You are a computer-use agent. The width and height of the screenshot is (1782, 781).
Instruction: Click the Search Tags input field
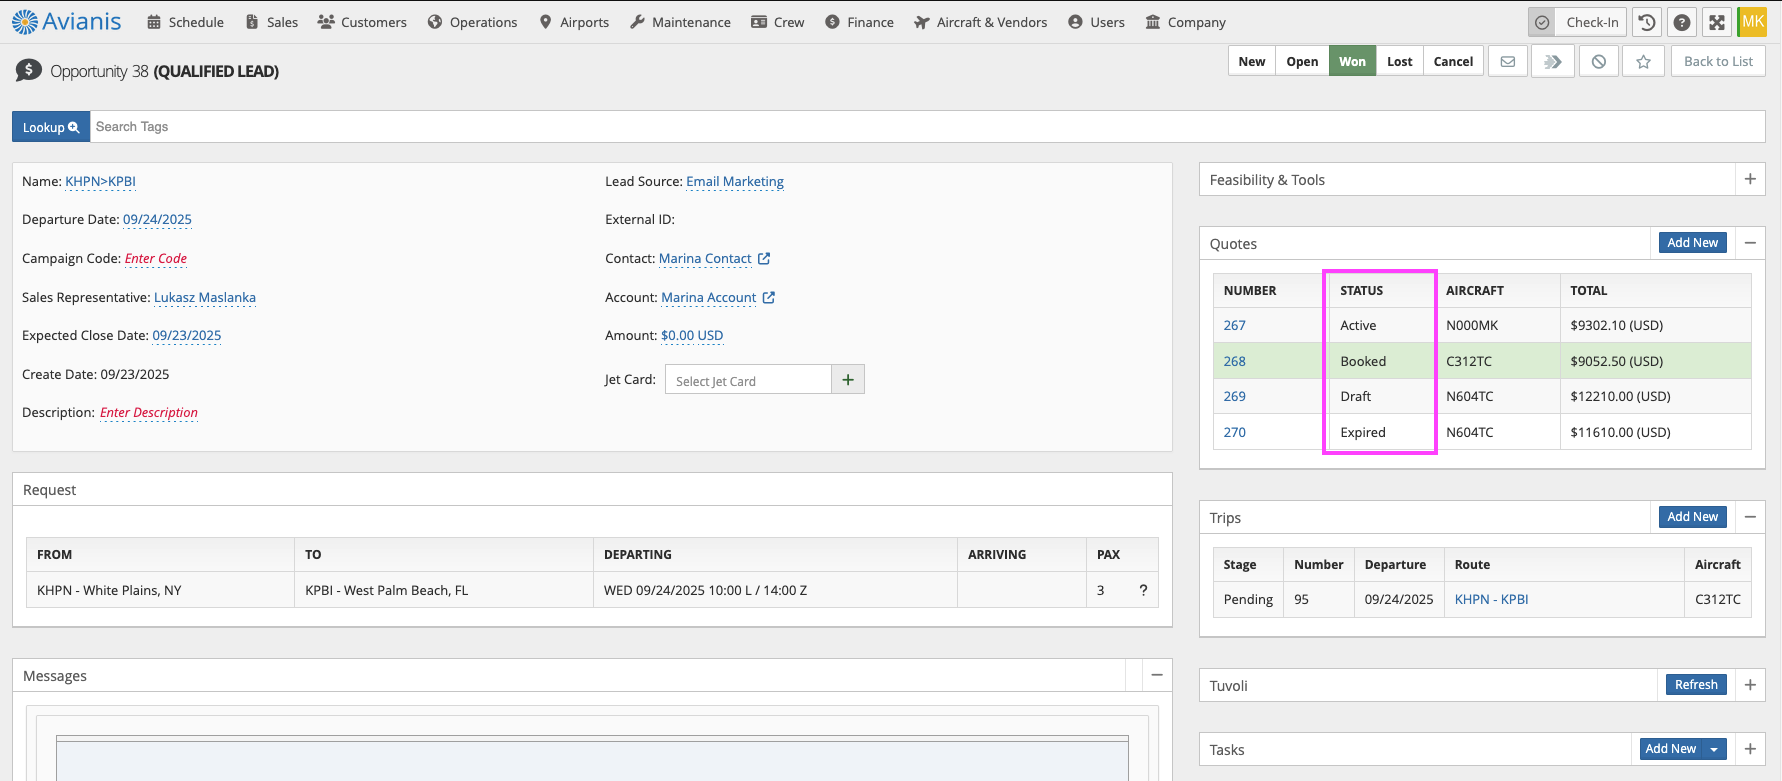coord(900,127)
